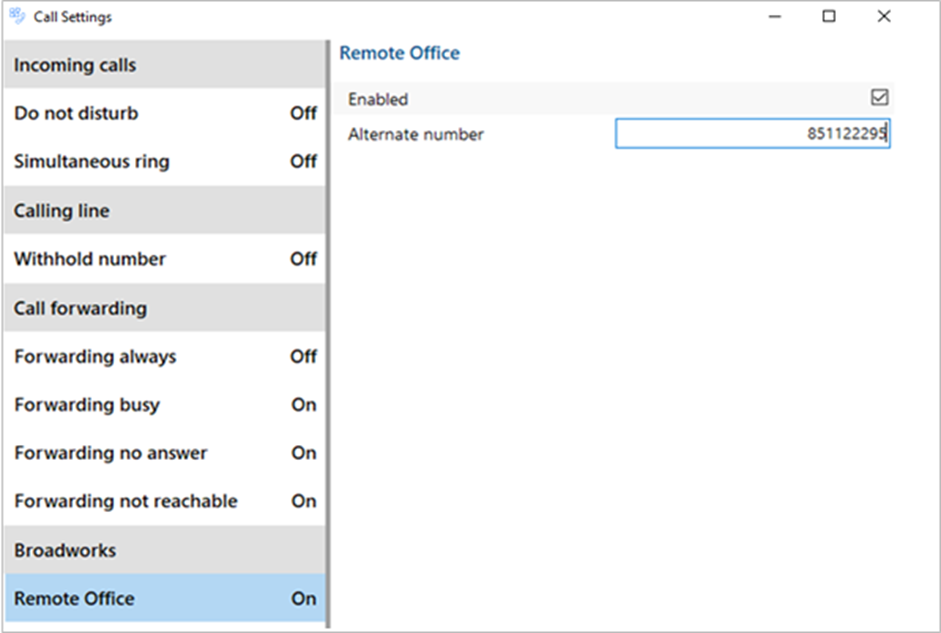Uncheck the Enabled checkbox for Remote Office
This screenshot has height=633, width=941.
(879, 97)
